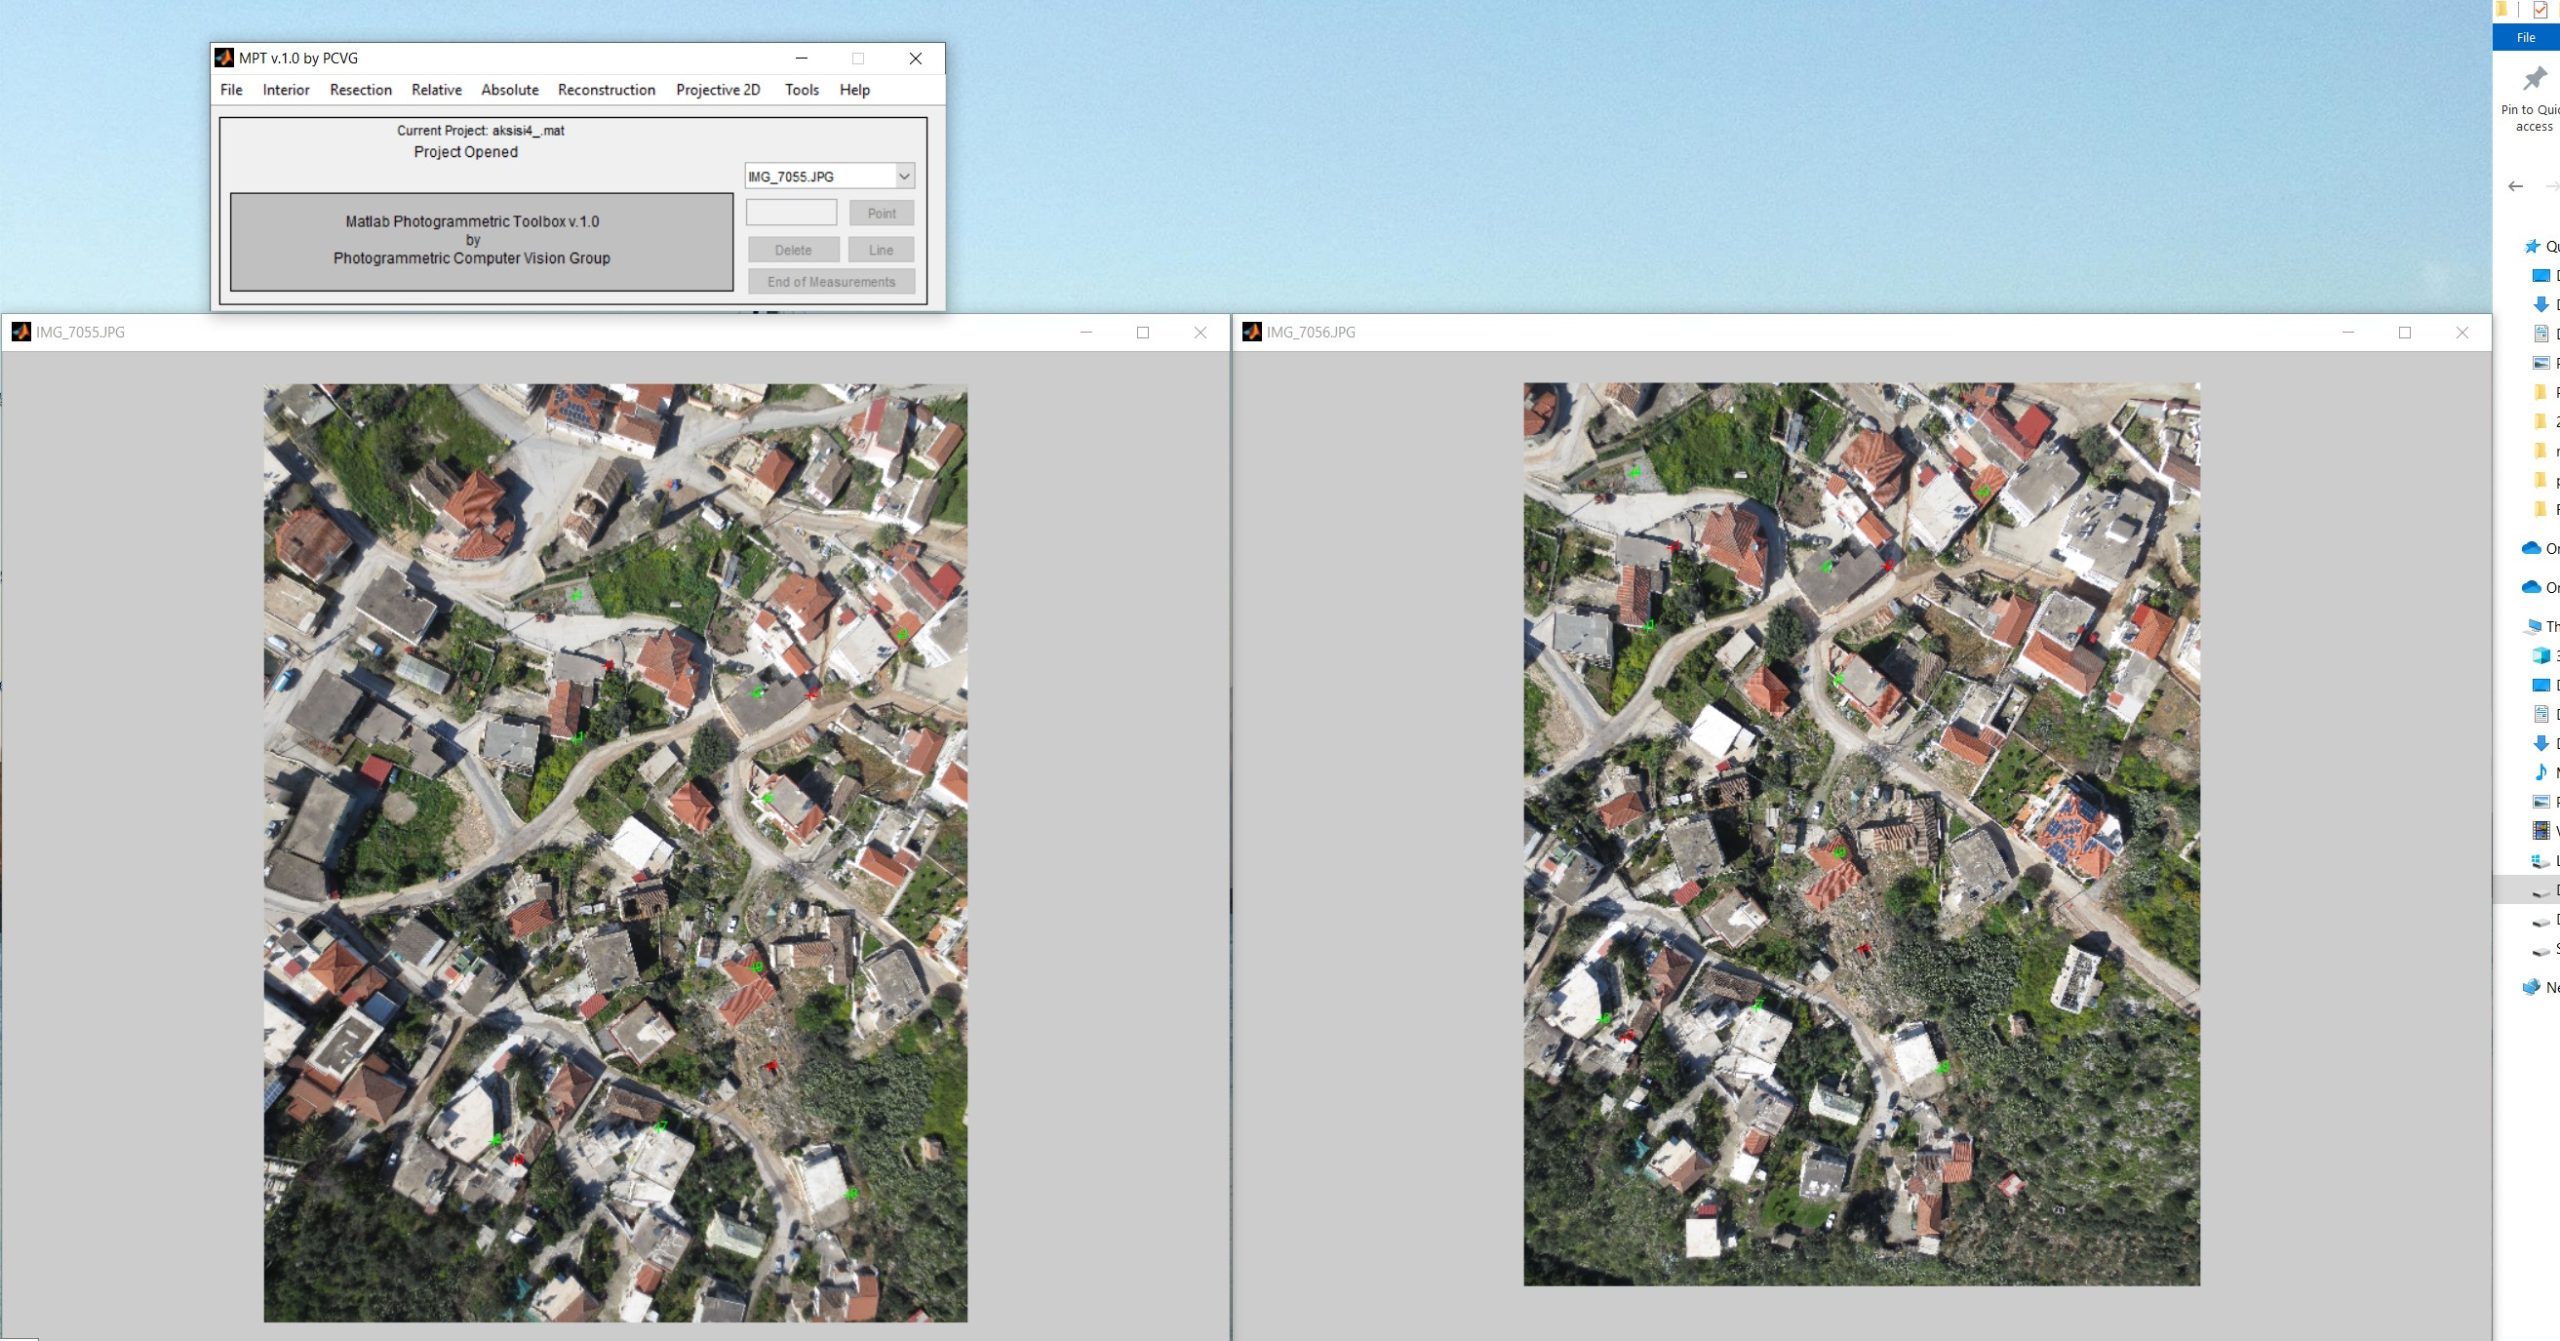Open the Explorer File tab
Viewport: 2560px width, 1341px height.
pos(2525,37)
